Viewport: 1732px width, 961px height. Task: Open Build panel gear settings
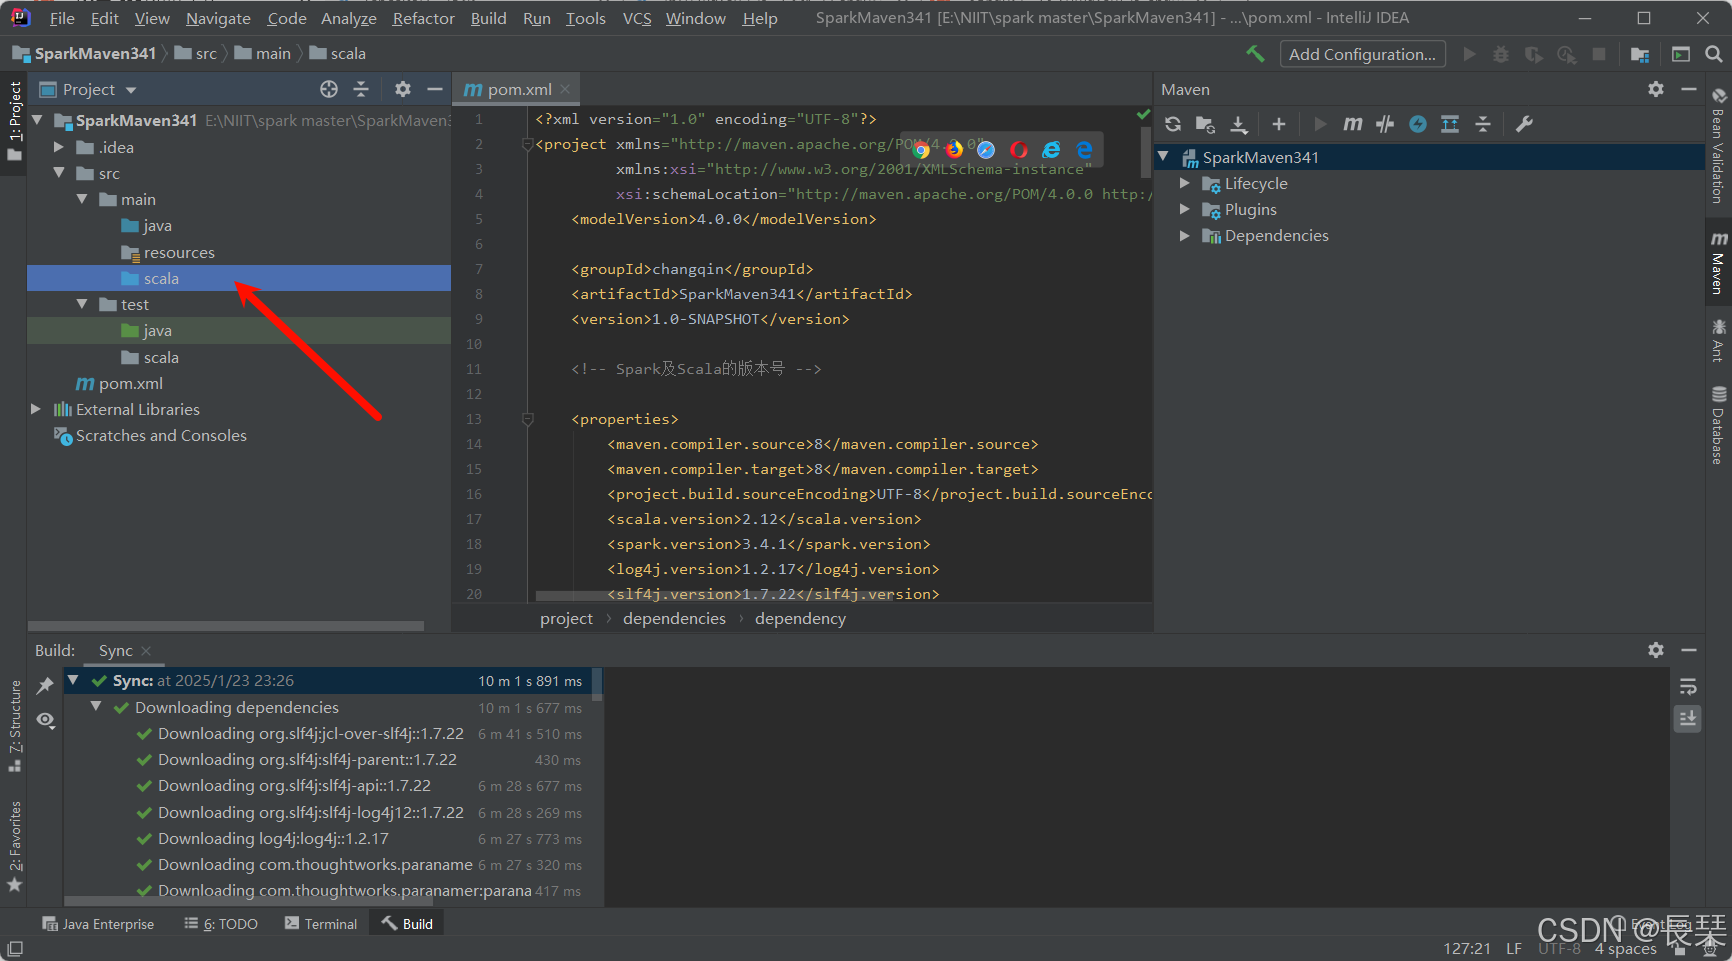1656,650
